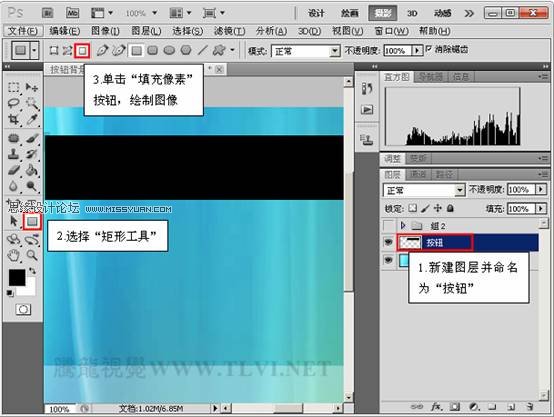Choose Pen tool in options bar

pyautogui.click(x=102, y=50)
